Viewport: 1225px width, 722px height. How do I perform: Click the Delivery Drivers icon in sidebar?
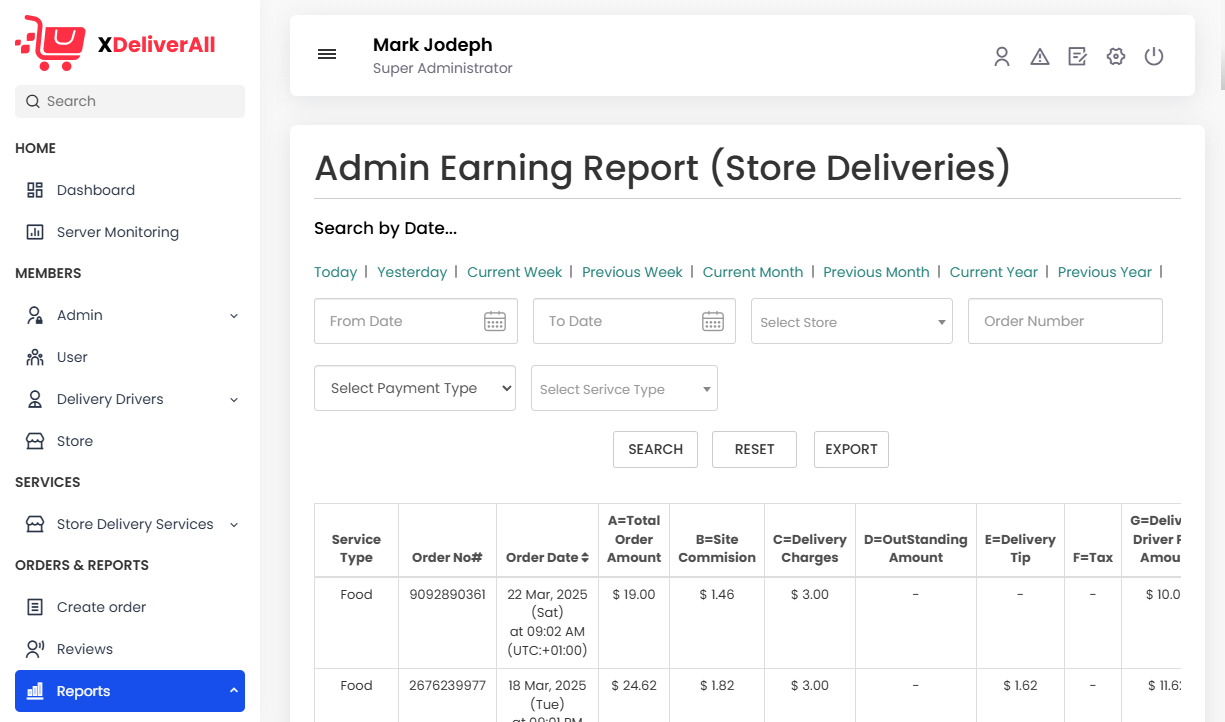pos(35,399)
